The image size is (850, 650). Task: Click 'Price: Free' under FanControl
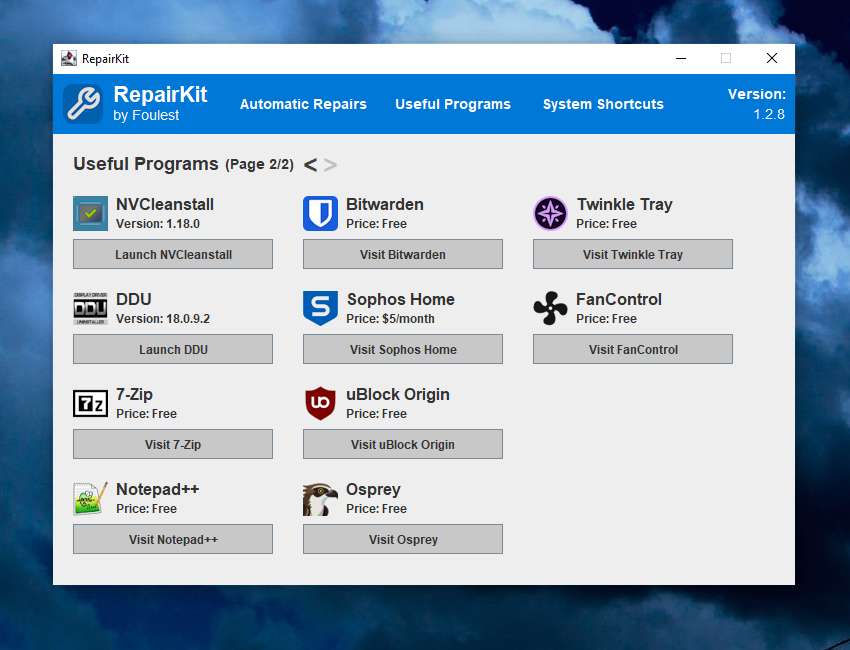[x=607, y=319]
